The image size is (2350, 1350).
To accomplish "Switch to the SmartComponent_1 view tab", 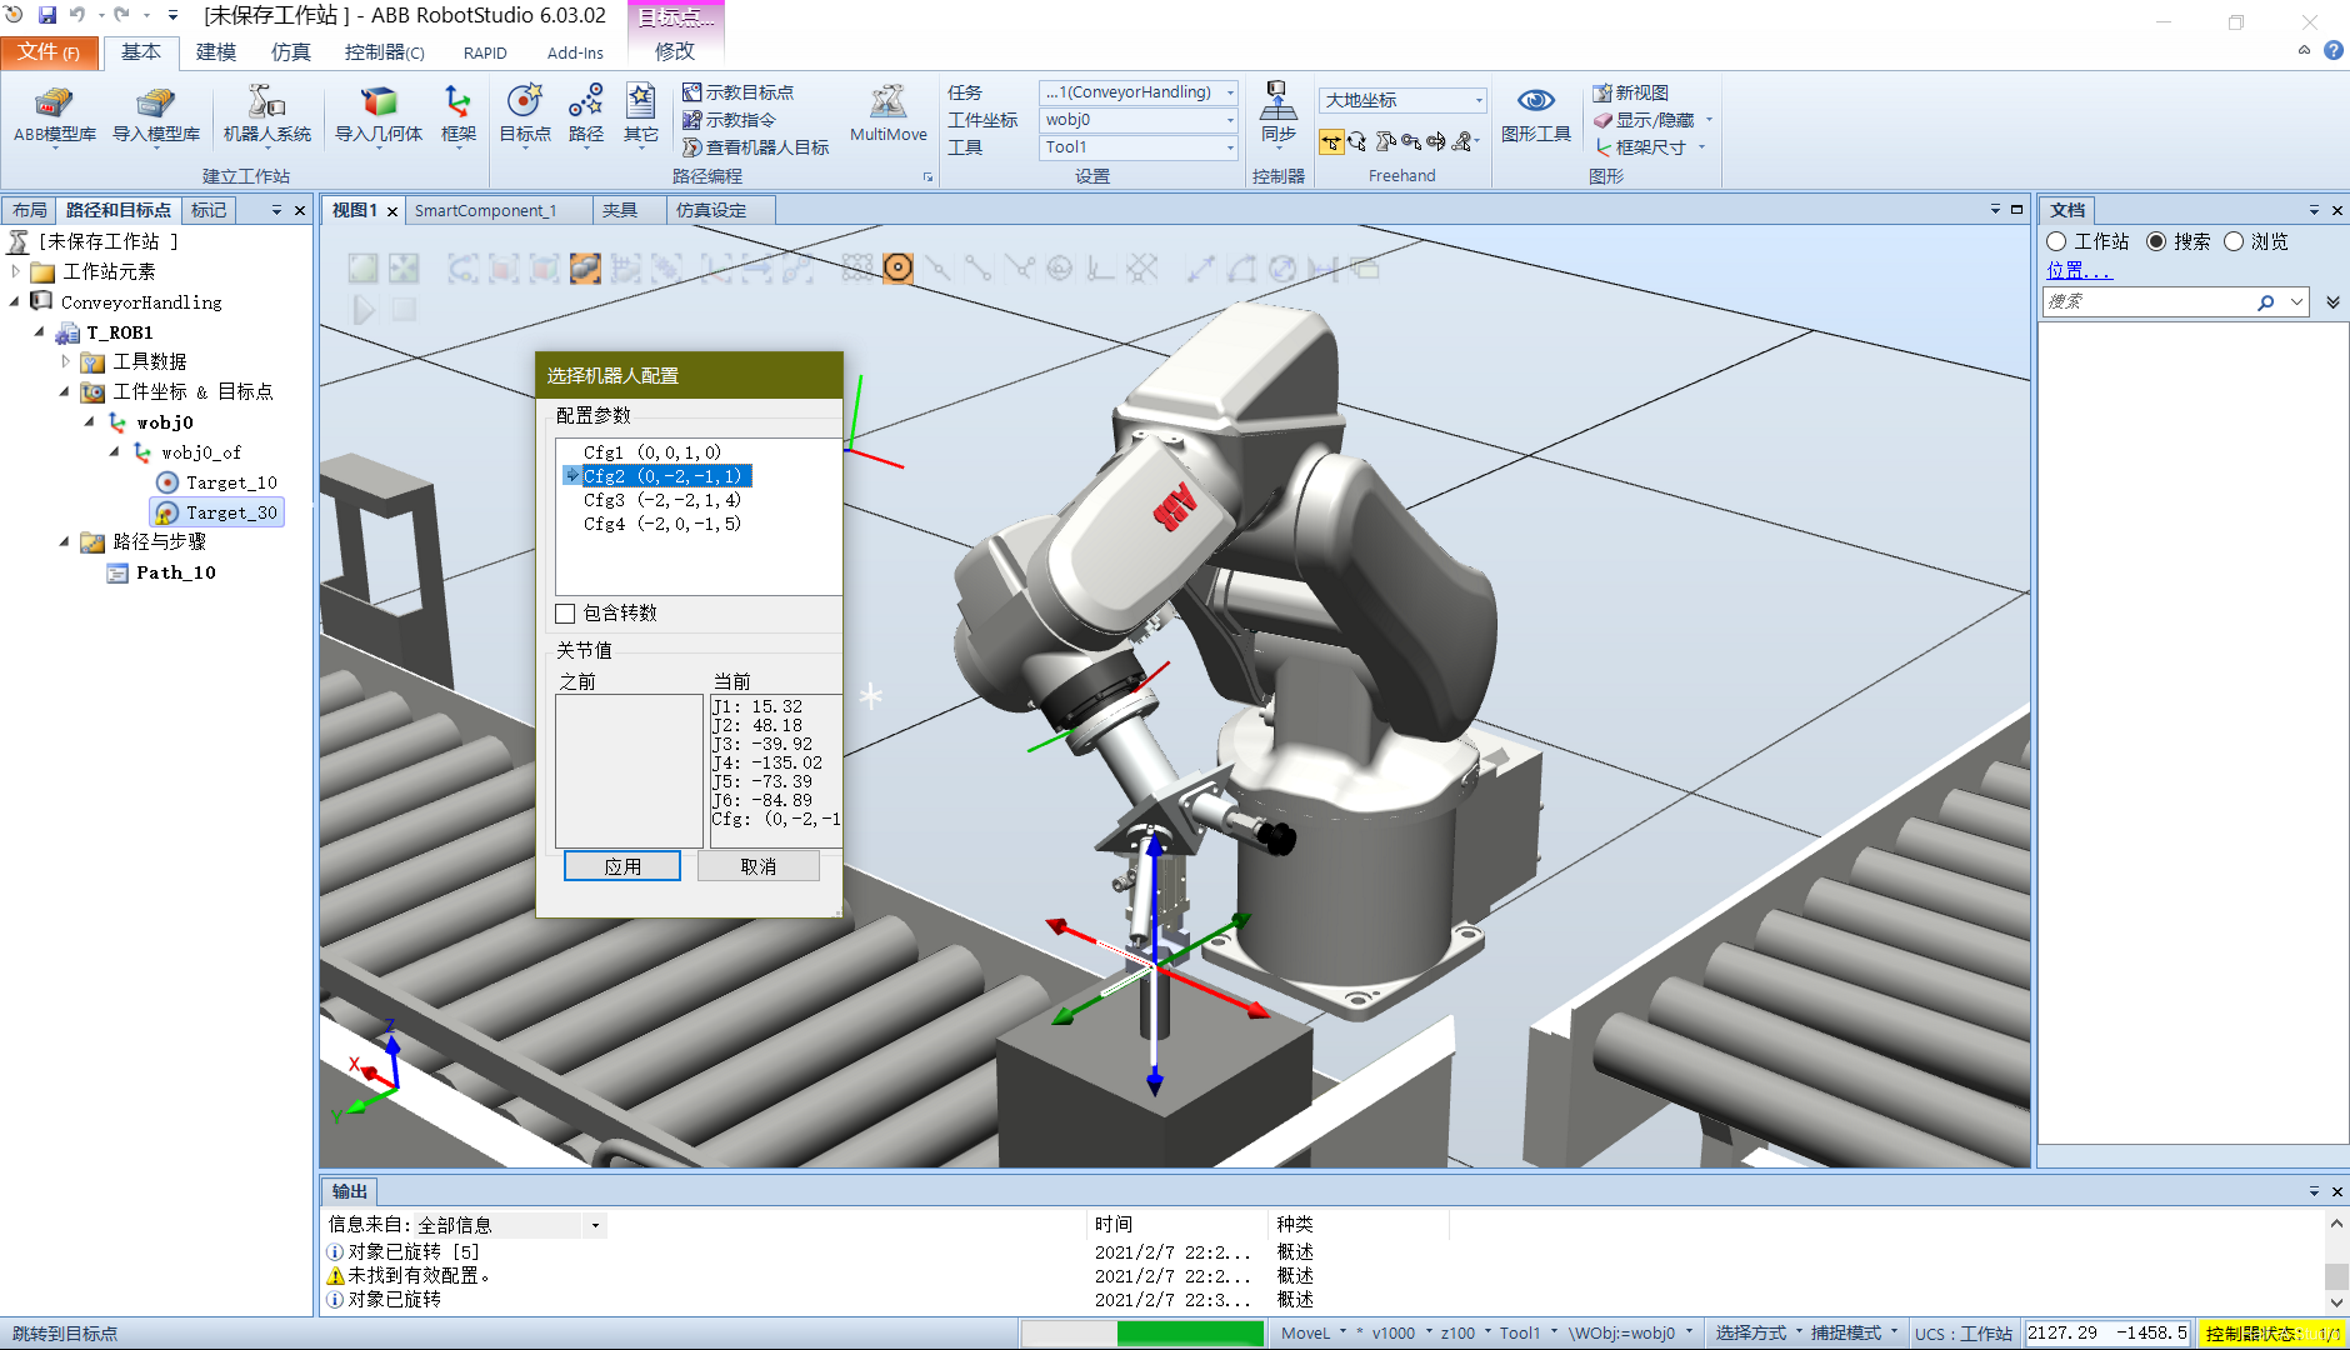I will tap(485, 210).
